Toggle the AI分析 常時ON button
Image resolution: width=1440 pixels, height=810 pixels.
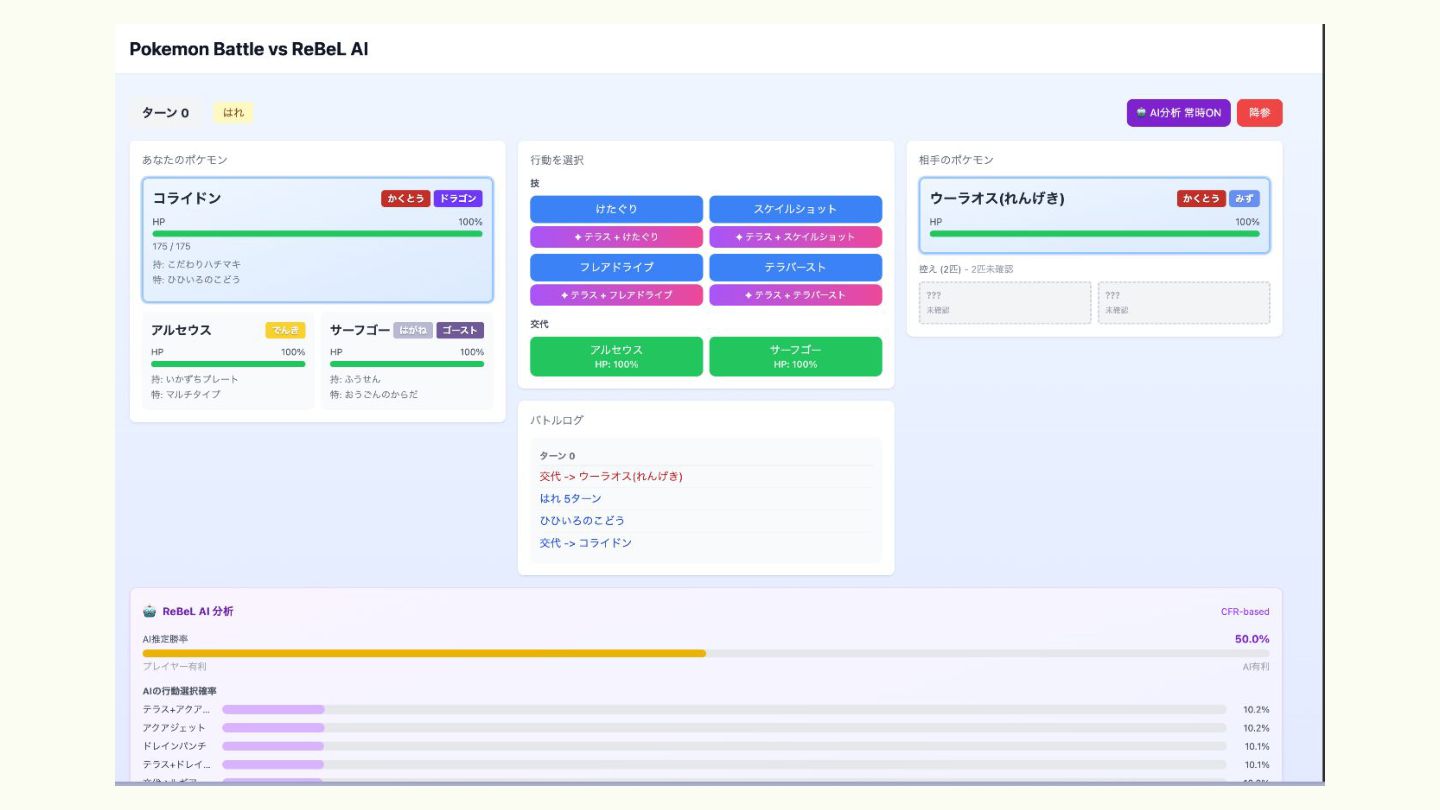(1178, 113)
